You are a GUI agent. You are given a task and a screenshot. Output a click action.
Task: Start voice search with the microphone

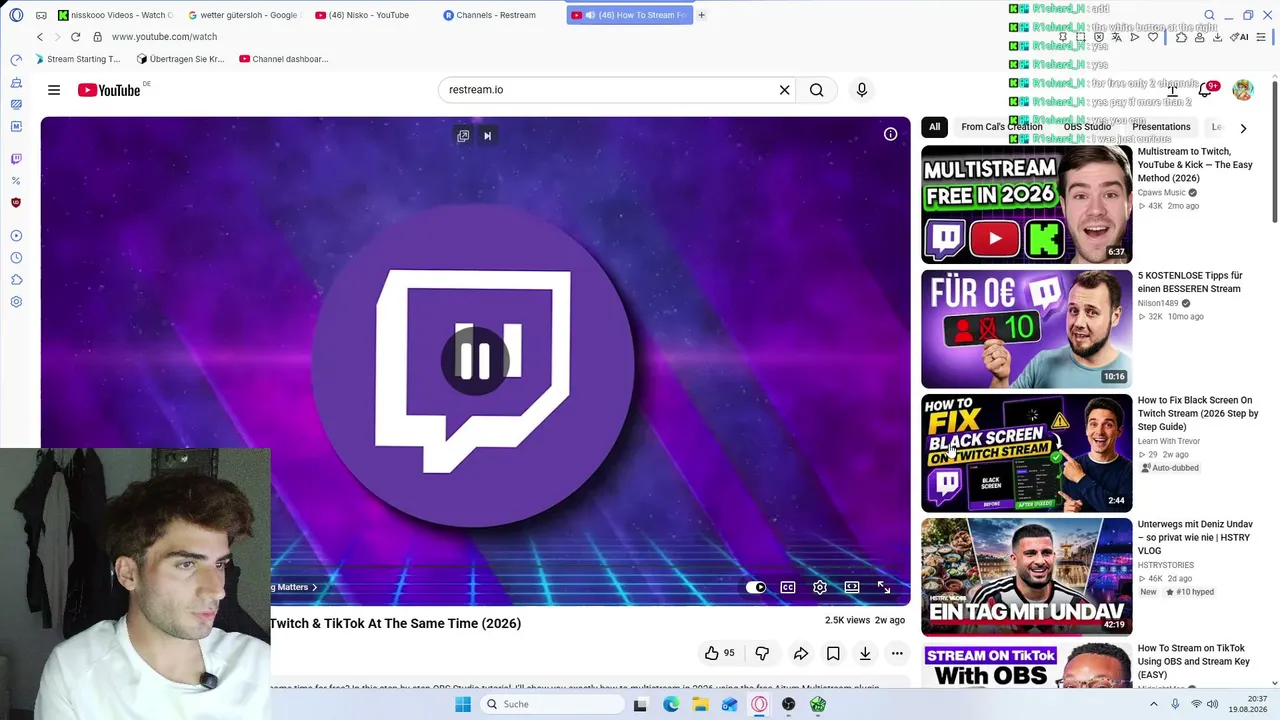click(862, 90)
